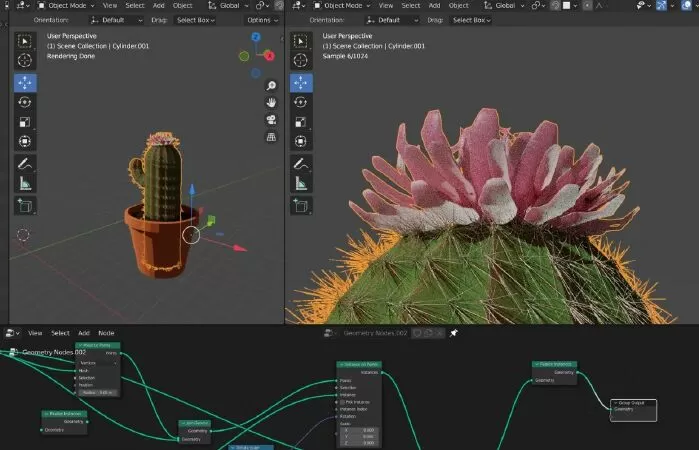Activate the Transform tool in left viewport

[x=25, y=142]
